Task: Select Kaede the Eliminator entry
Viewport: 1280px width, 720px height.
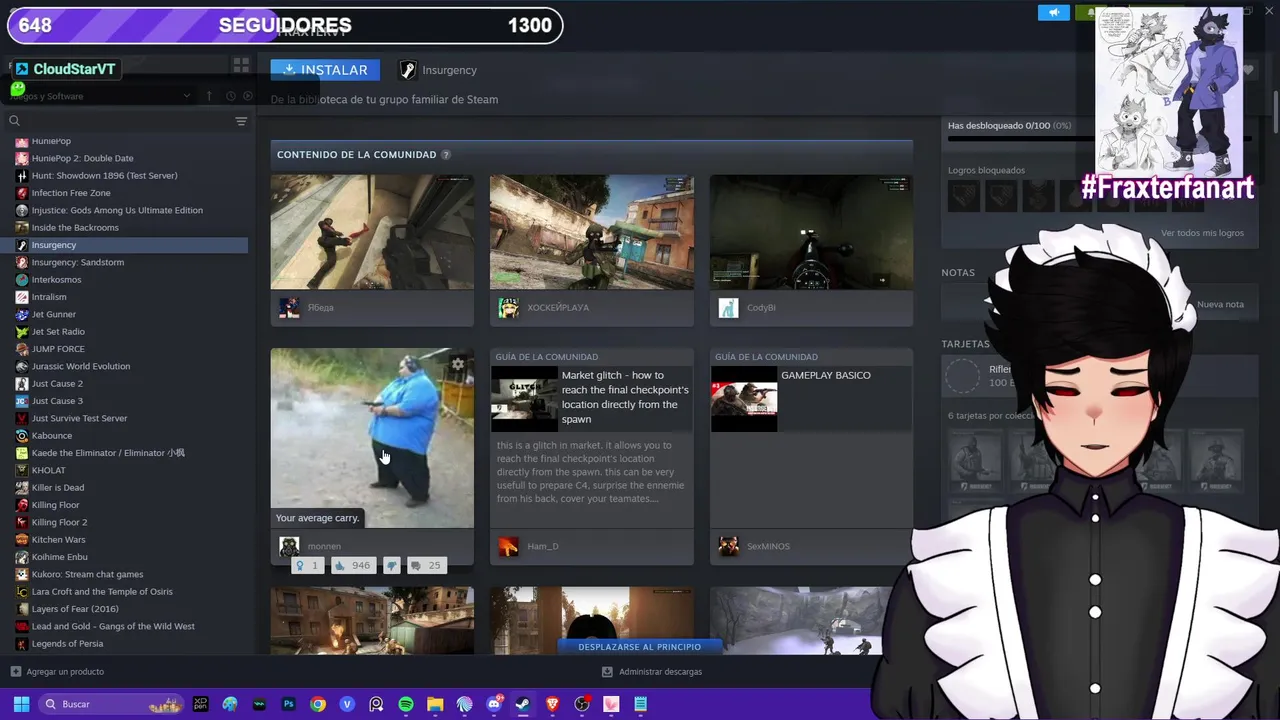Action: pyautogui.click(x=108, y=453)
